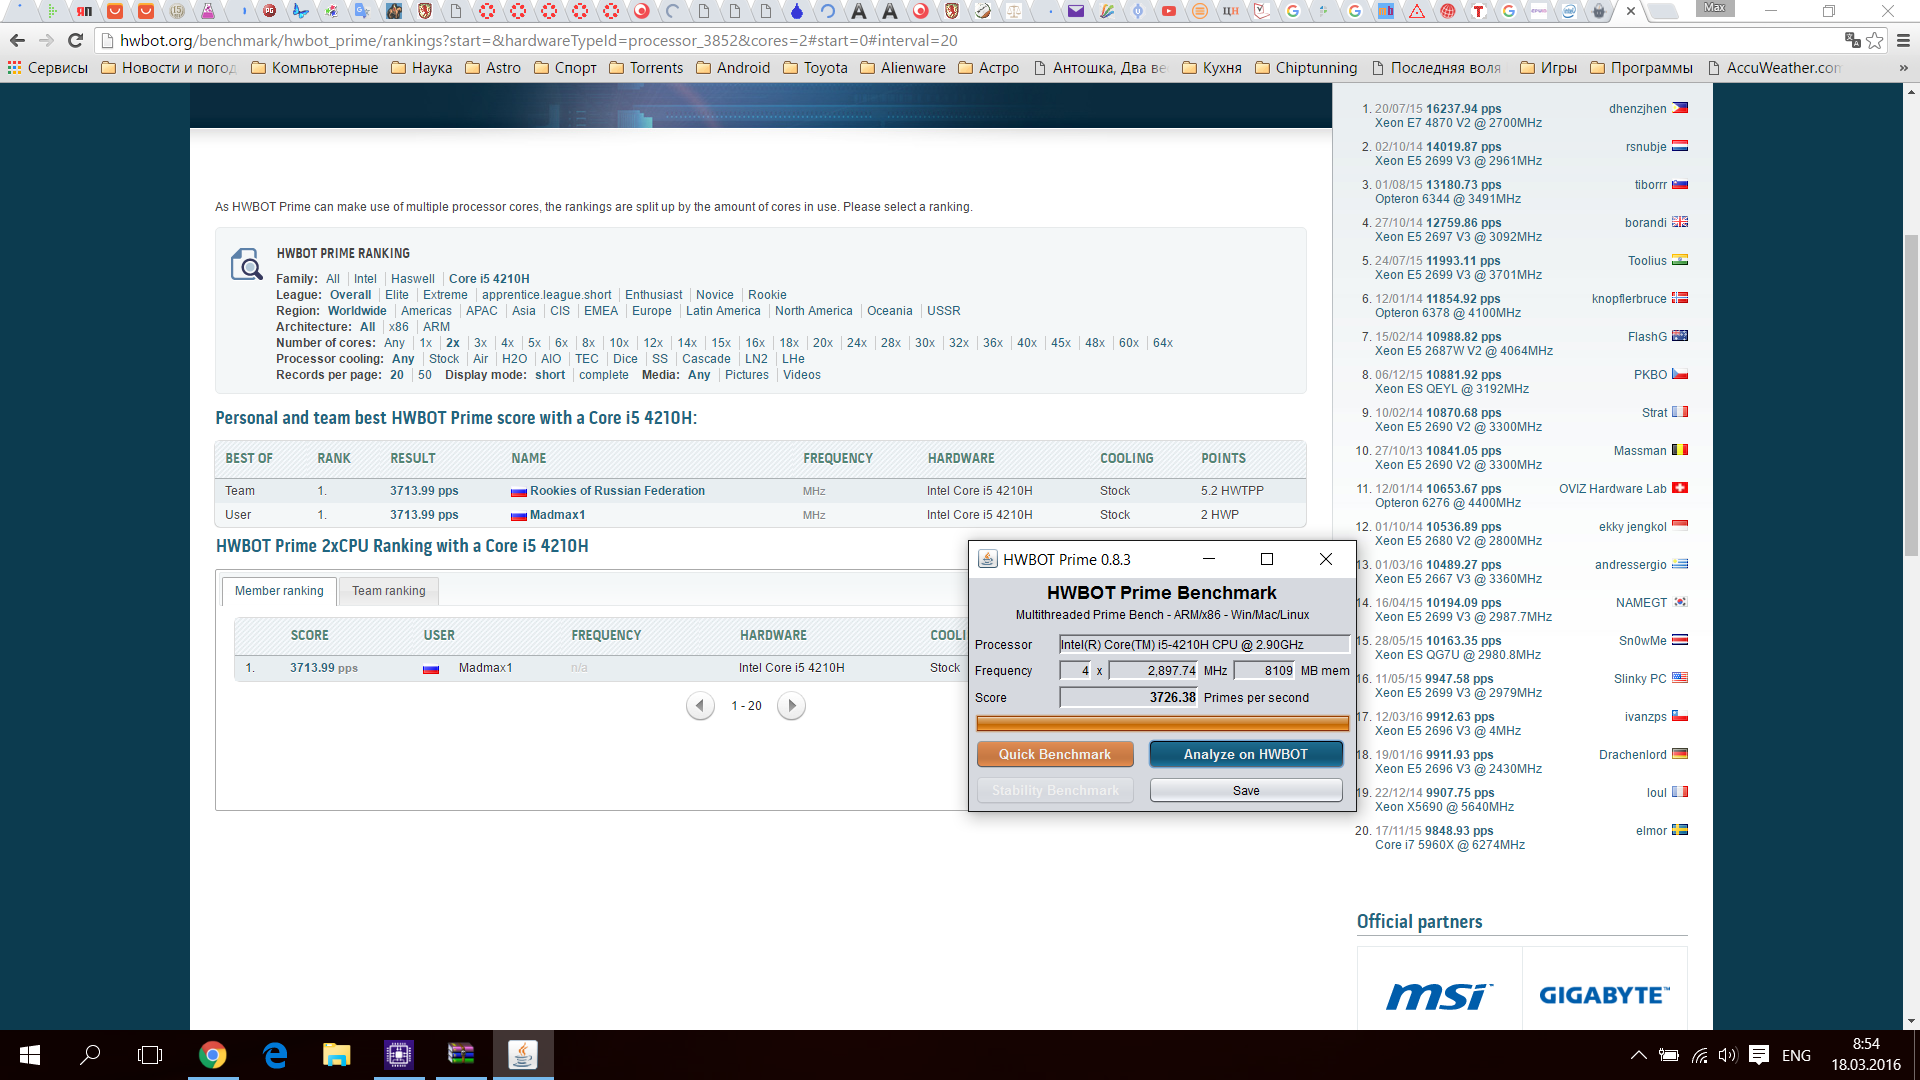Choose the x86 architecture filter

pos(399,327)
